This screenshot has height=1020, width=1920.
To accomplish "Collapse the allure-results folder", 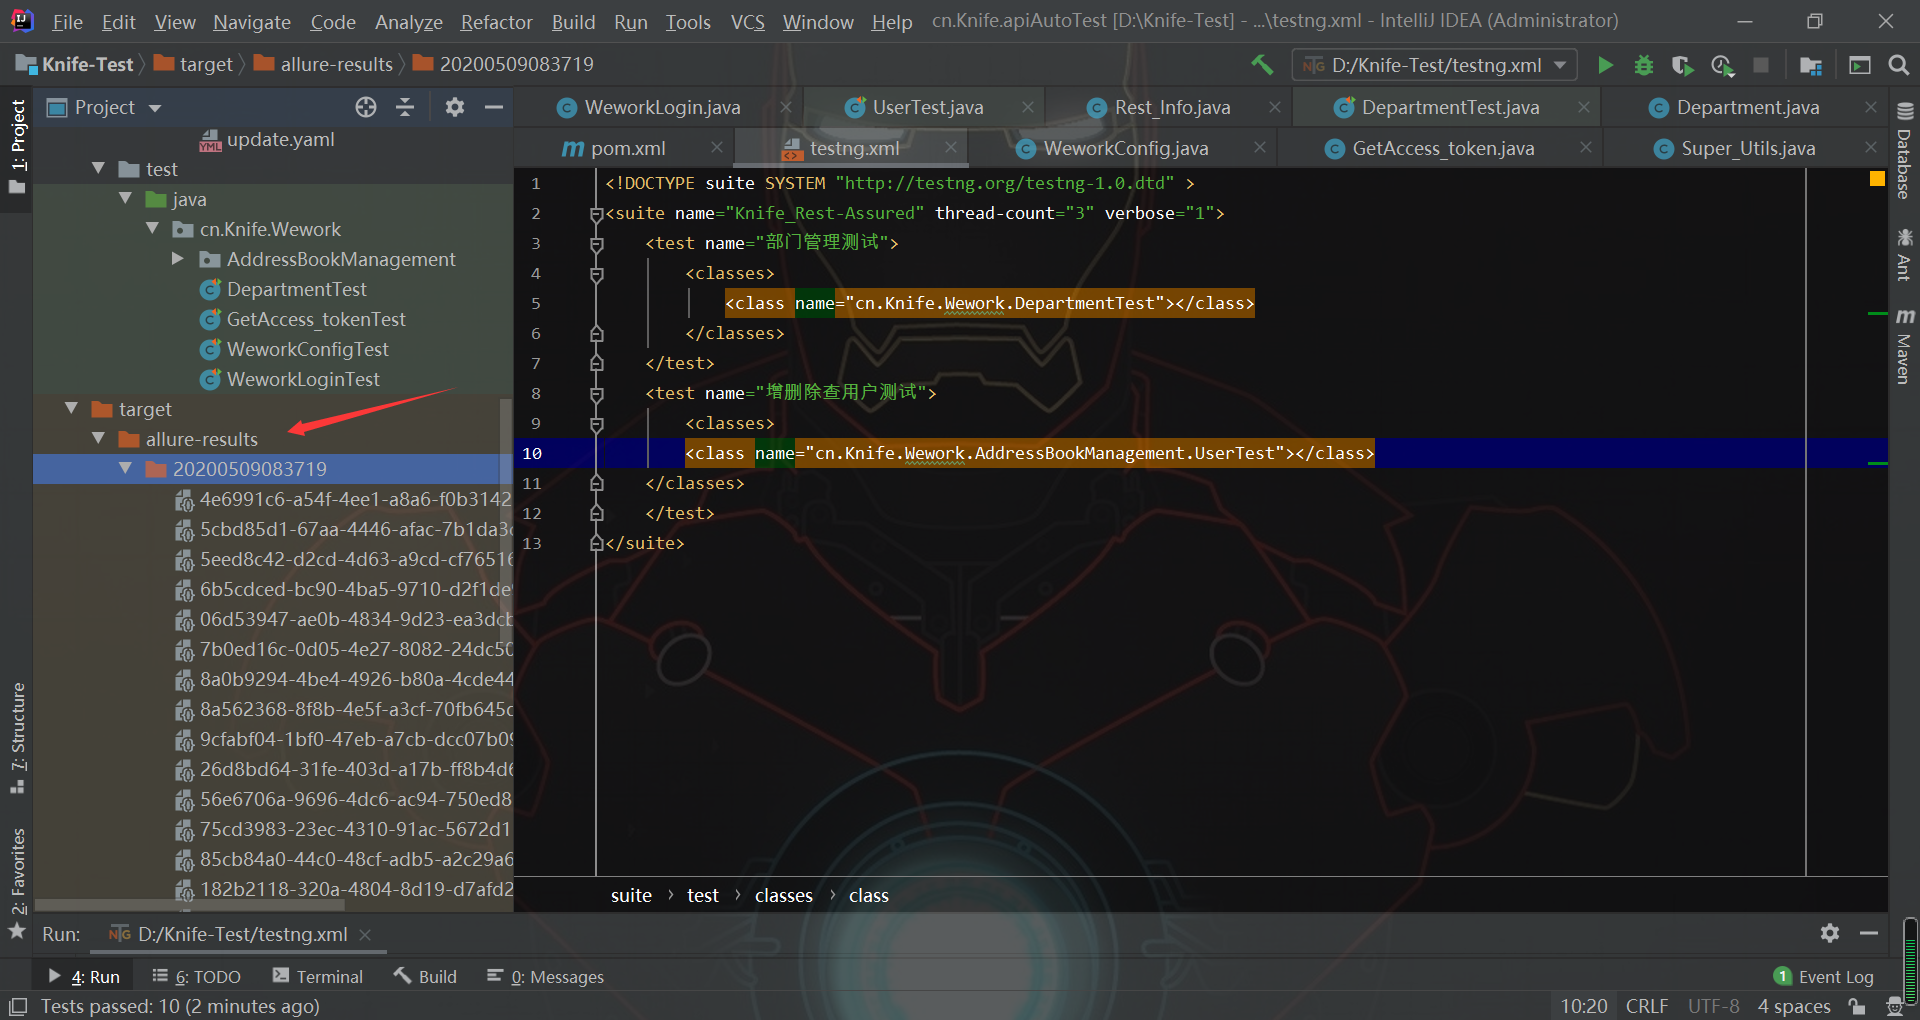I will pyautogui.click(x=98, y=439).
